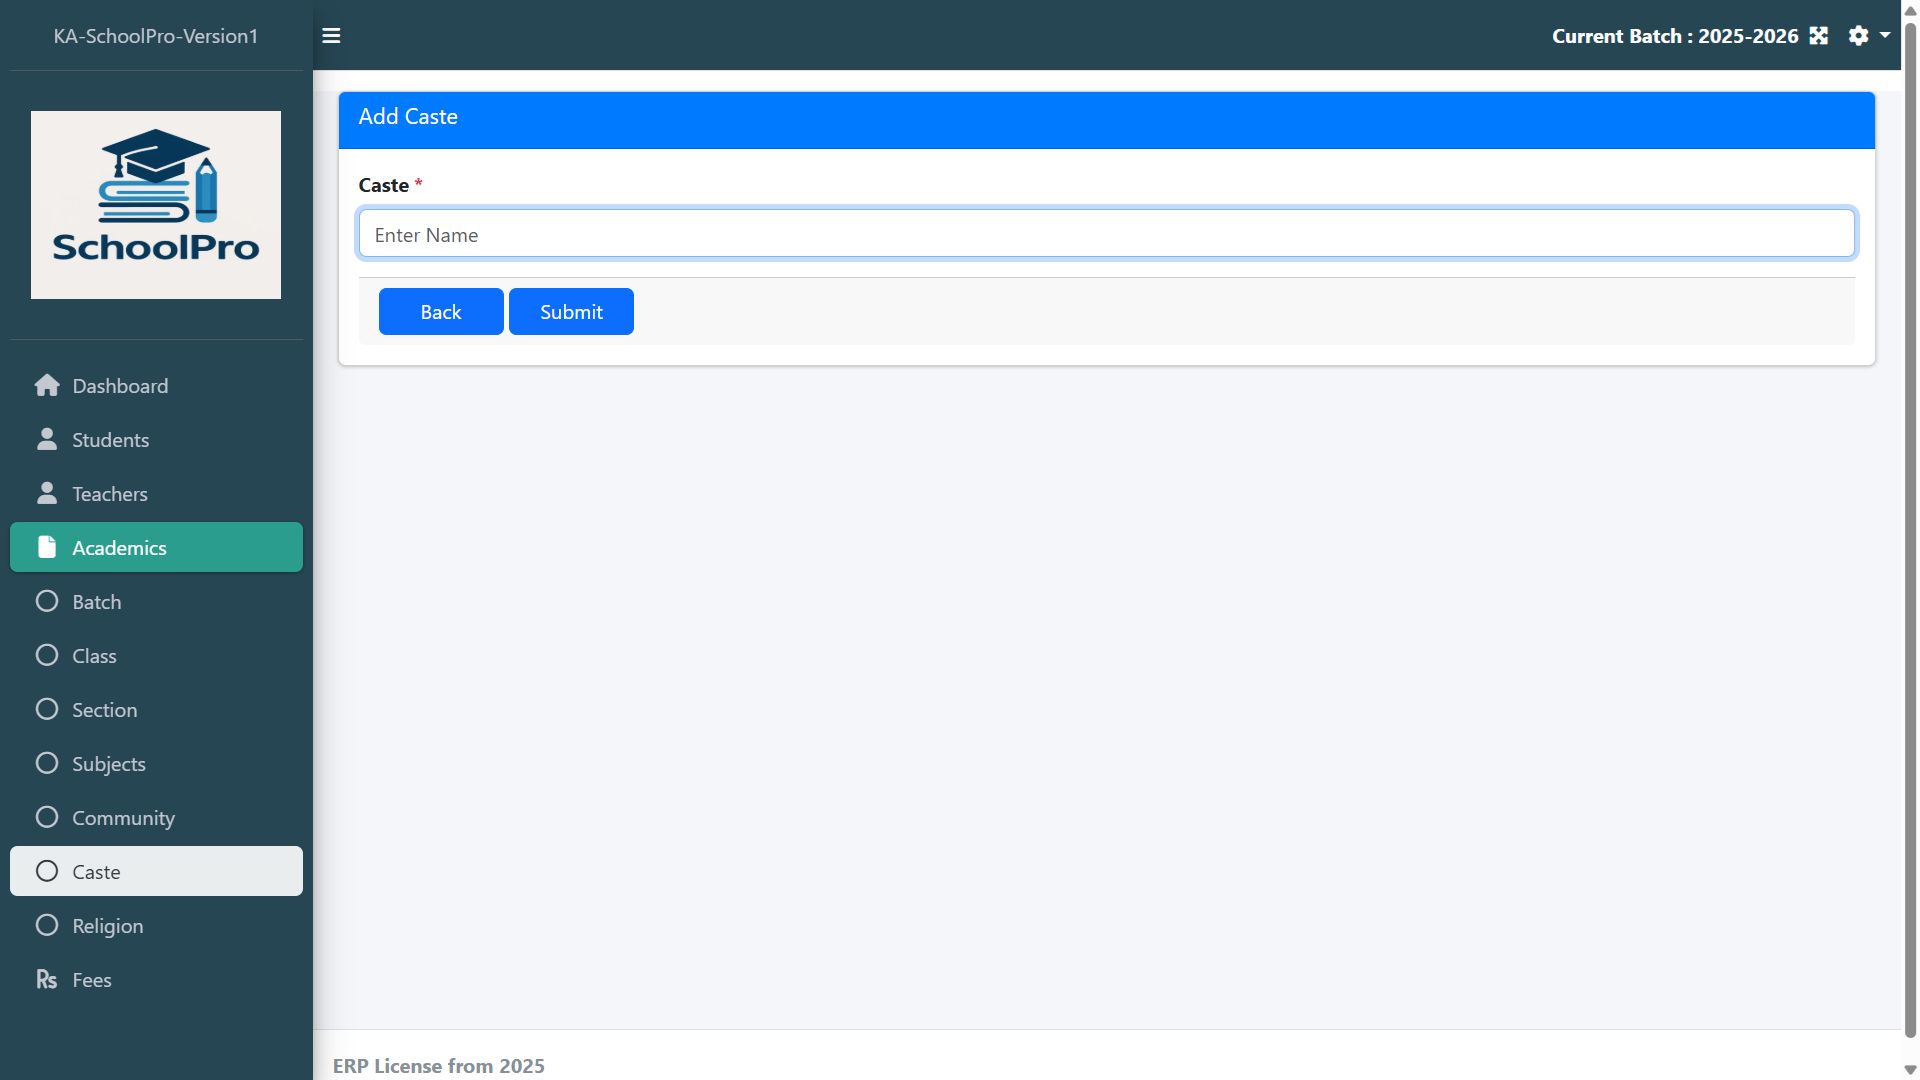Select the Batch circle in sidebar
The image size is (1920, 1080).
click(47, 602)
